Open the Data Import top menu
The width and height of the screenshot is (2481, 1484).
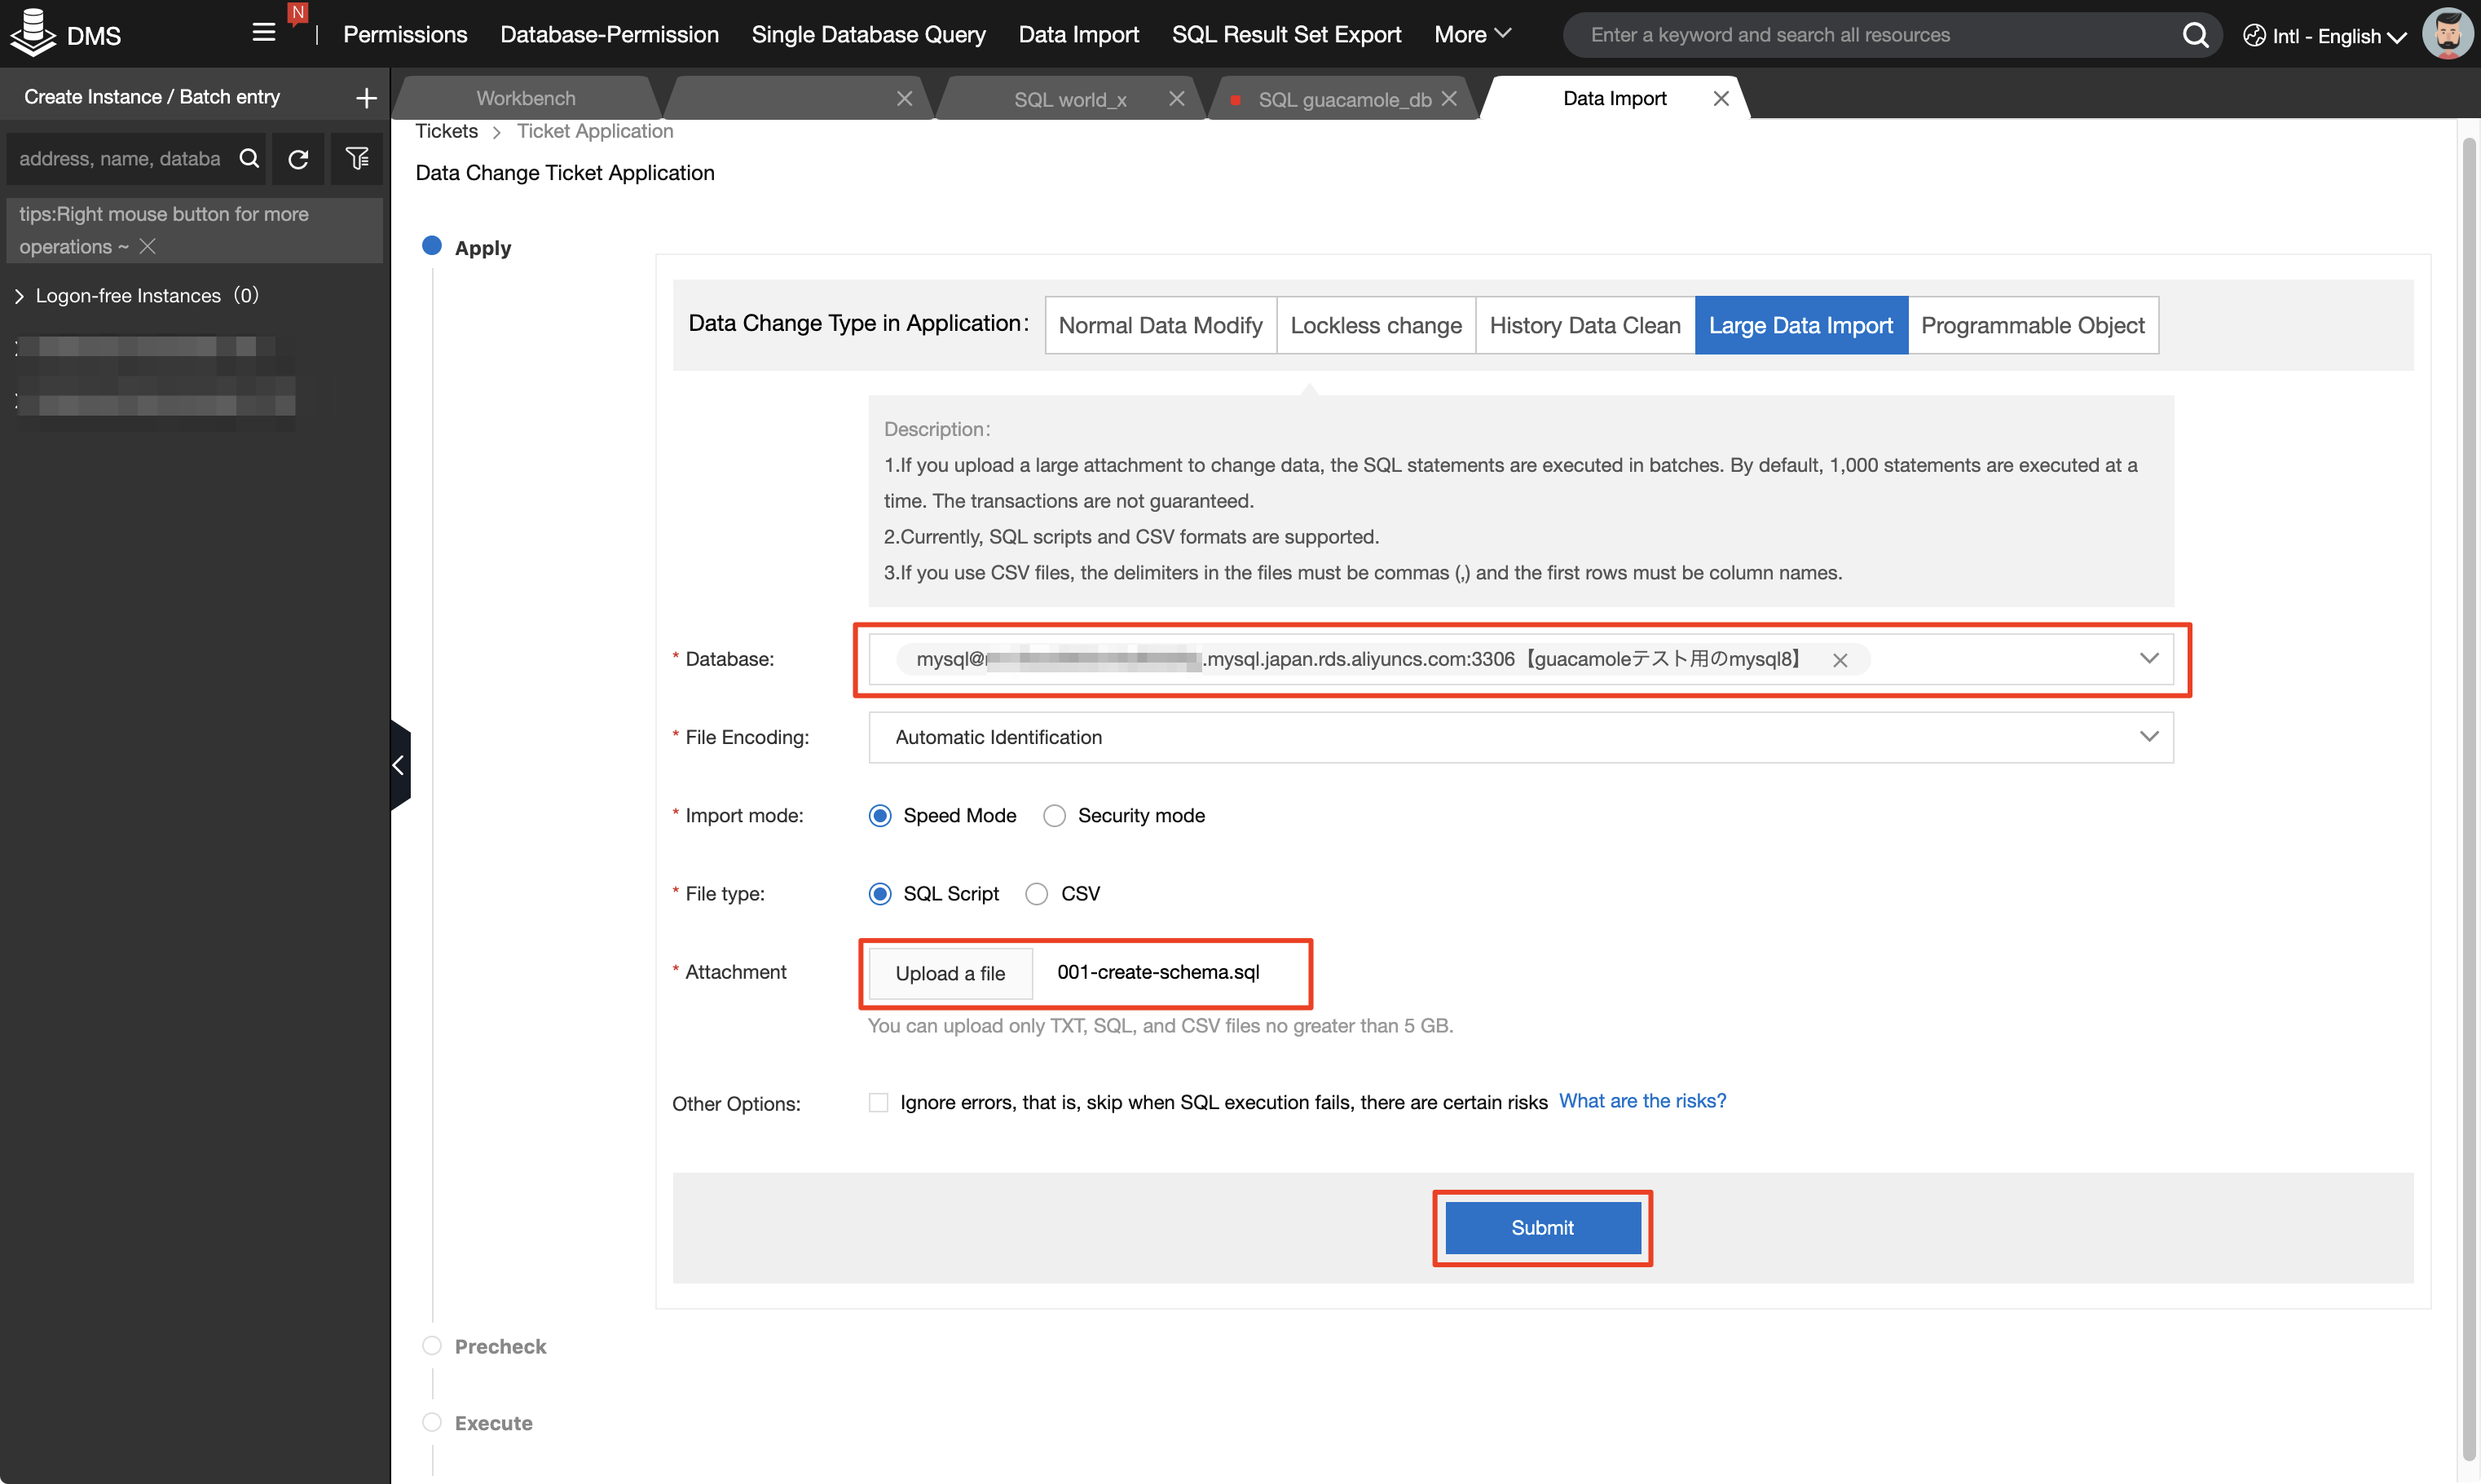point(1078,34)
